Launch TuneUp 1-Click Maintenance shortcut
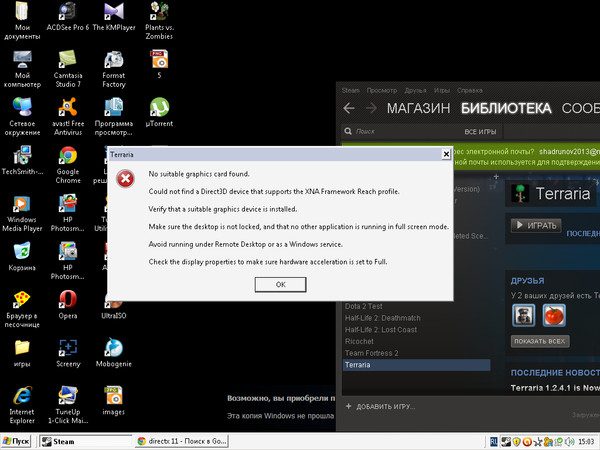The width and height of the screenshot is (600, 450). tap(68, 405)
